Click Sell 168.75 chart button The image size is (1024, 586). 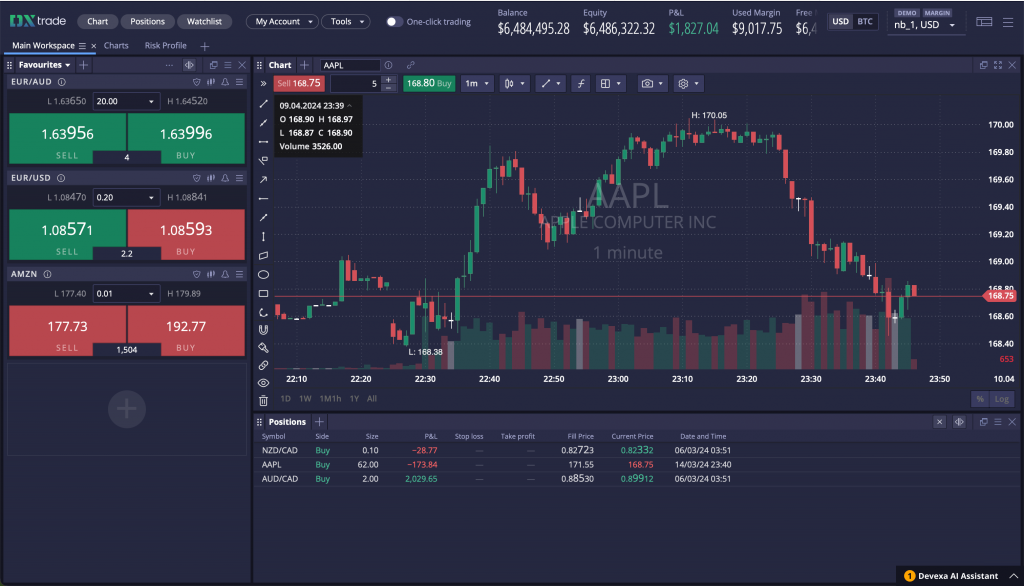pyautogui.click(x=298, y=84)
